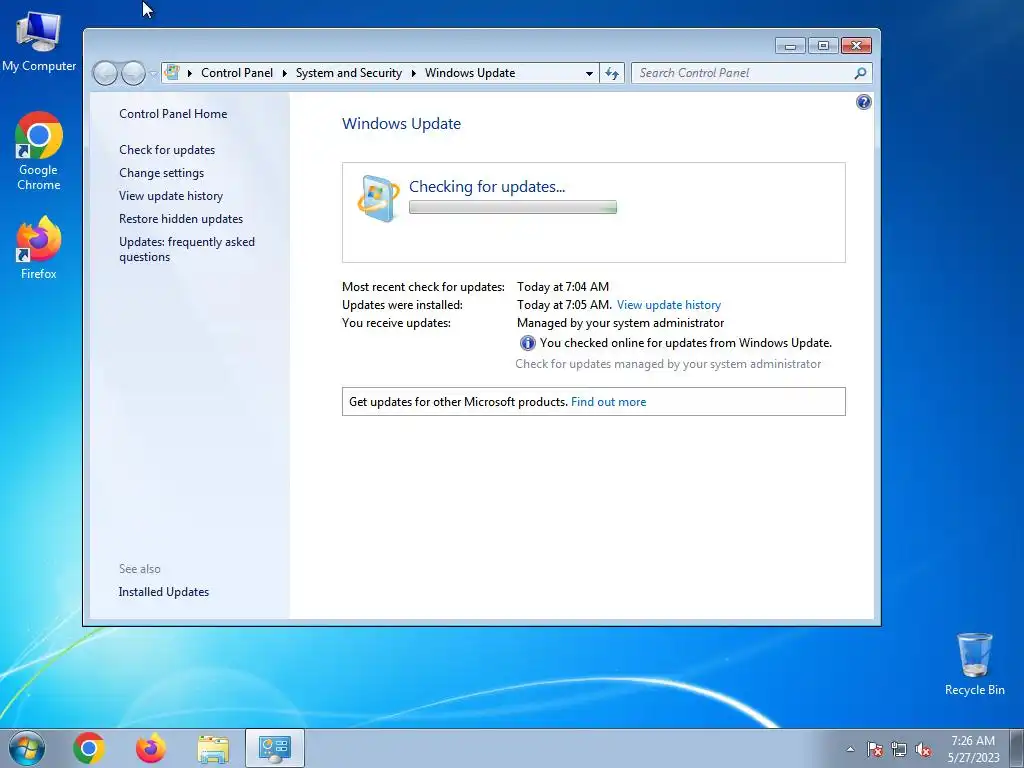The height and width of the screenshot is (768, 1024).
Task: Open Installed Updates link
Action: click(164, 592)
